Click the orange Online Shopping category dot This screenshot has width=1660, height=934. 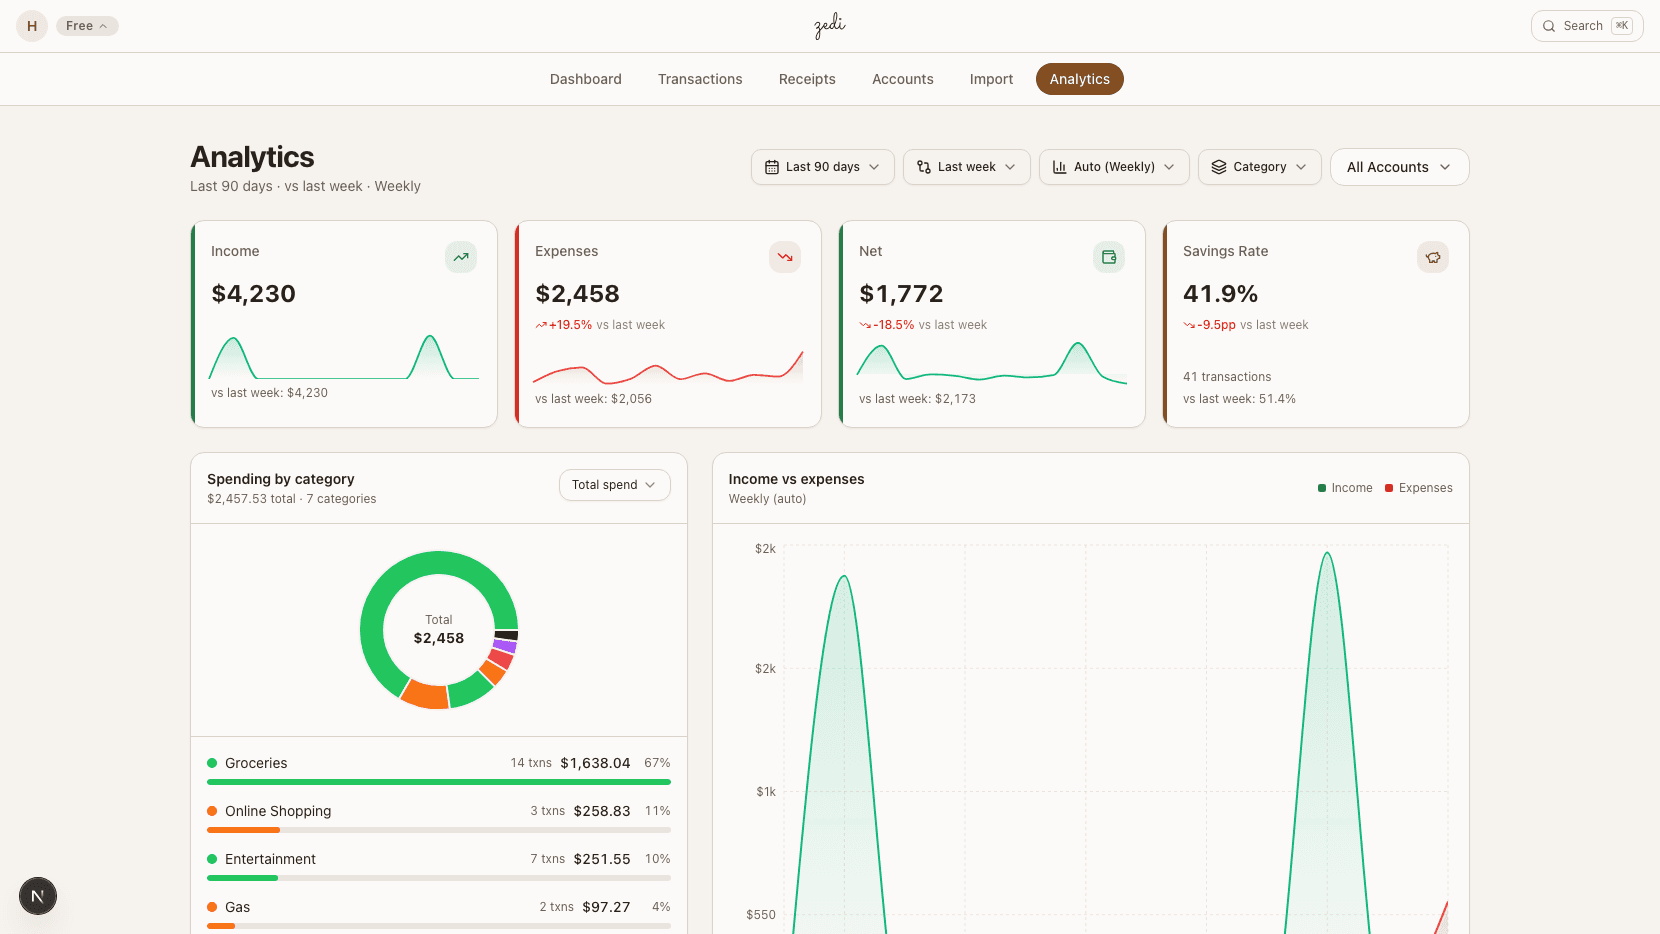[x=212, y=811]
